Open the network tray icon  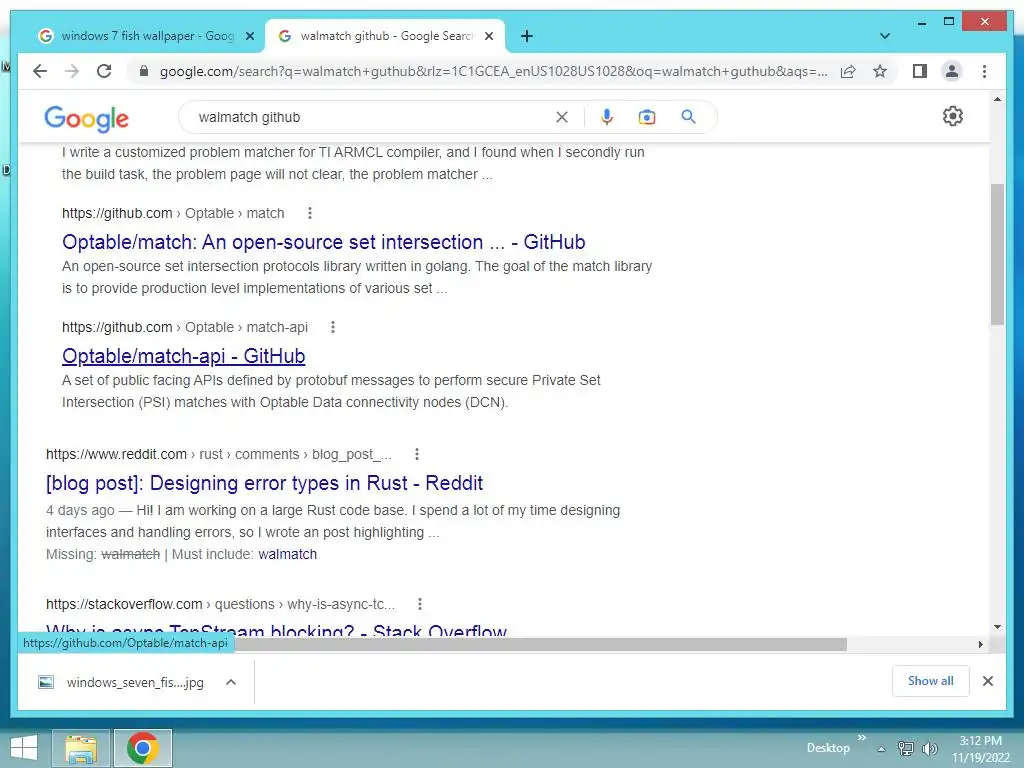coord(905,748)
